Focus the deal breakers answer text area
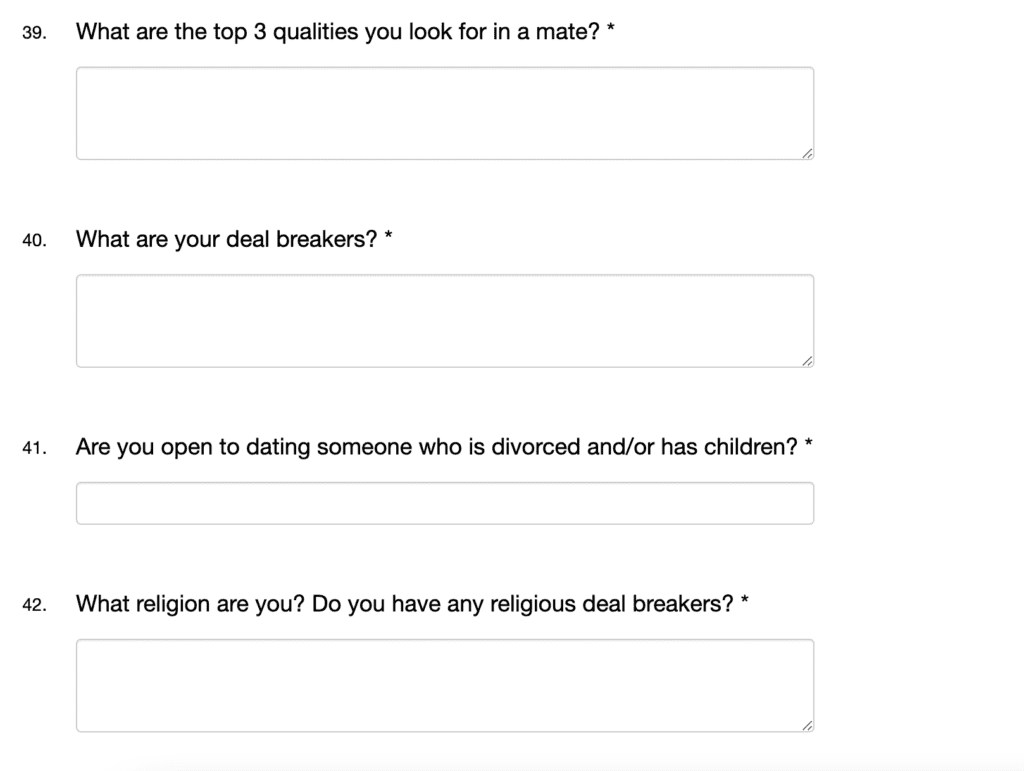1024x771 pixels. (444, 320)
